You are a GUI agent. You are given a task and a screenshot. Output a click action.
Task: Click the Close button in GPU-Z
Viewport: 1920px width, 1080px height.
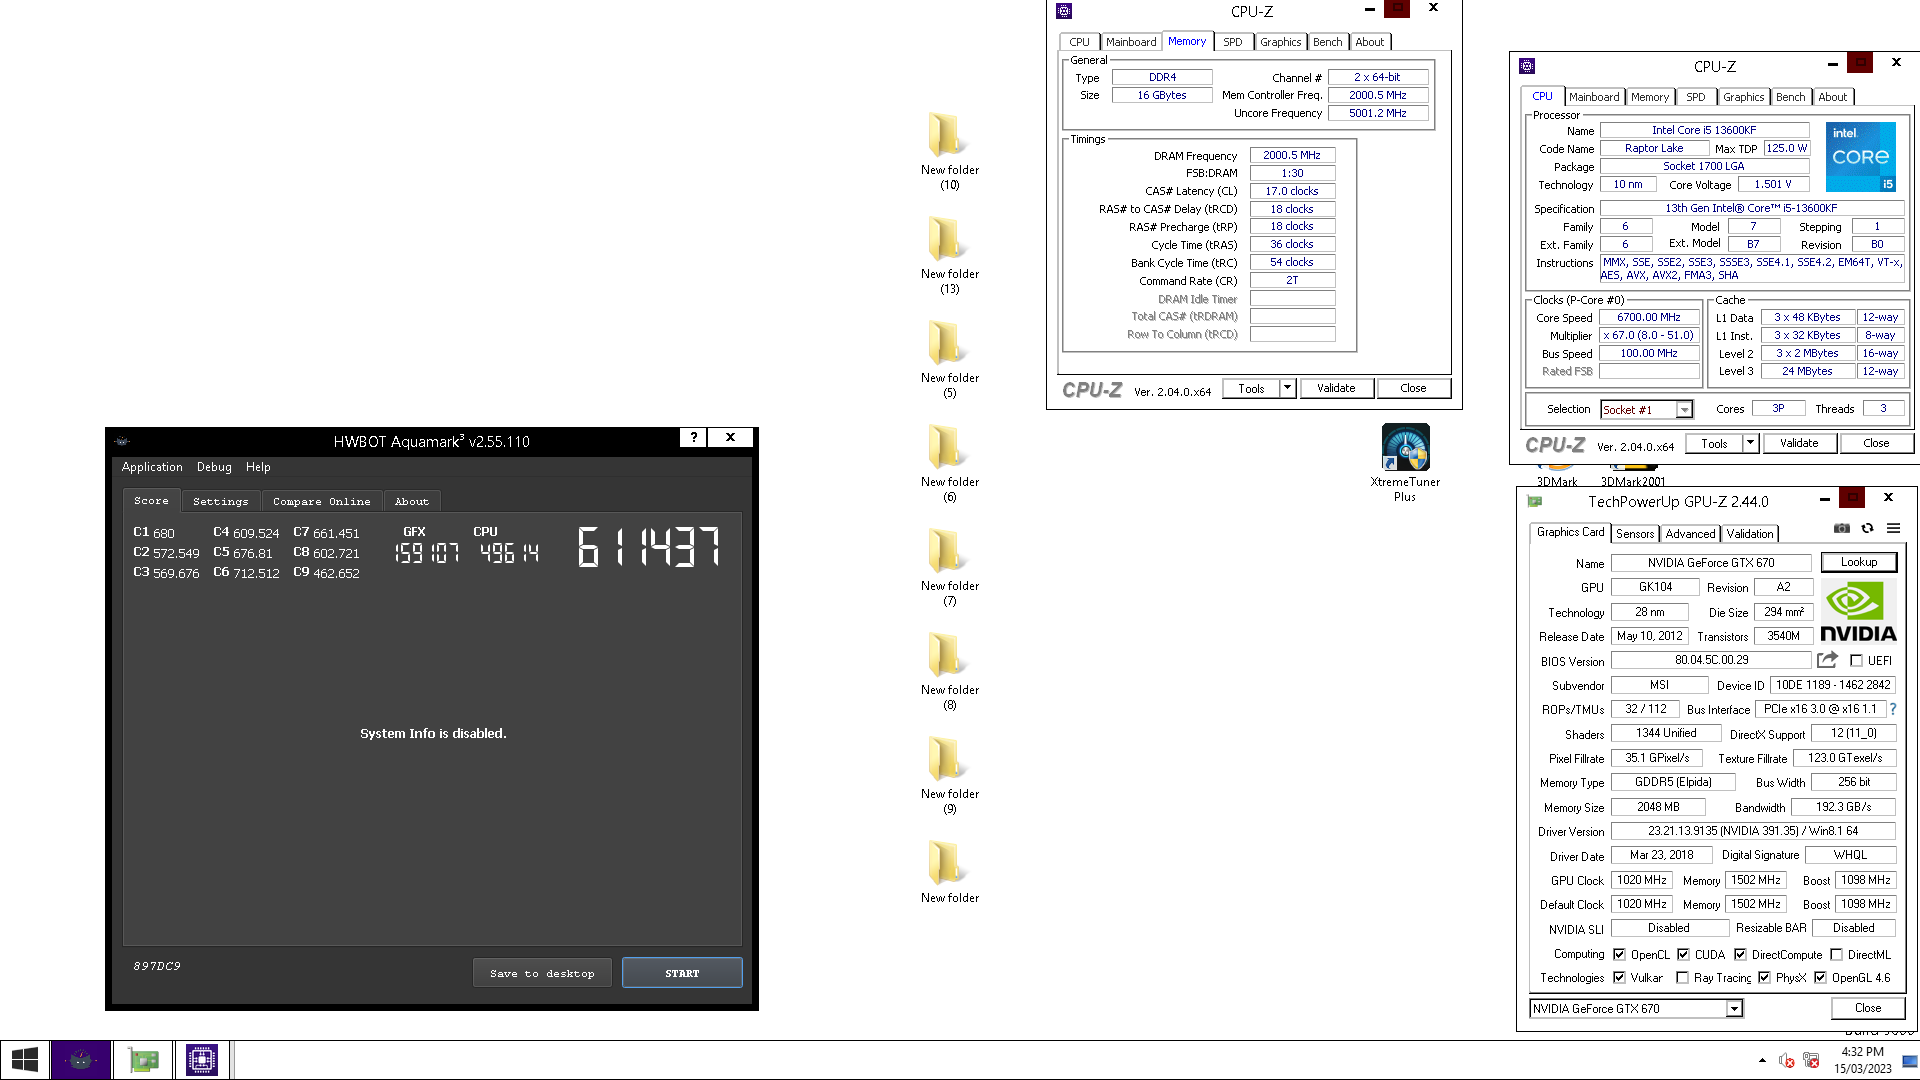(x=1867, y=1008)
